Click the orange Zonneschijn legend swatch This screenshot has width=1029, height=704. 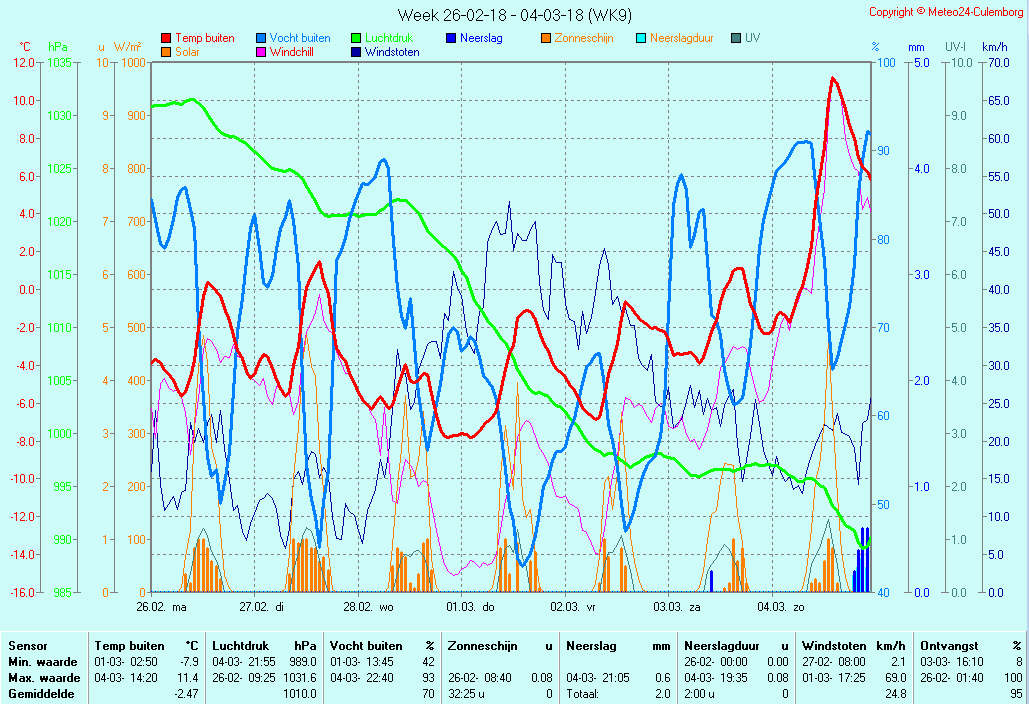[x=546, y=38]
